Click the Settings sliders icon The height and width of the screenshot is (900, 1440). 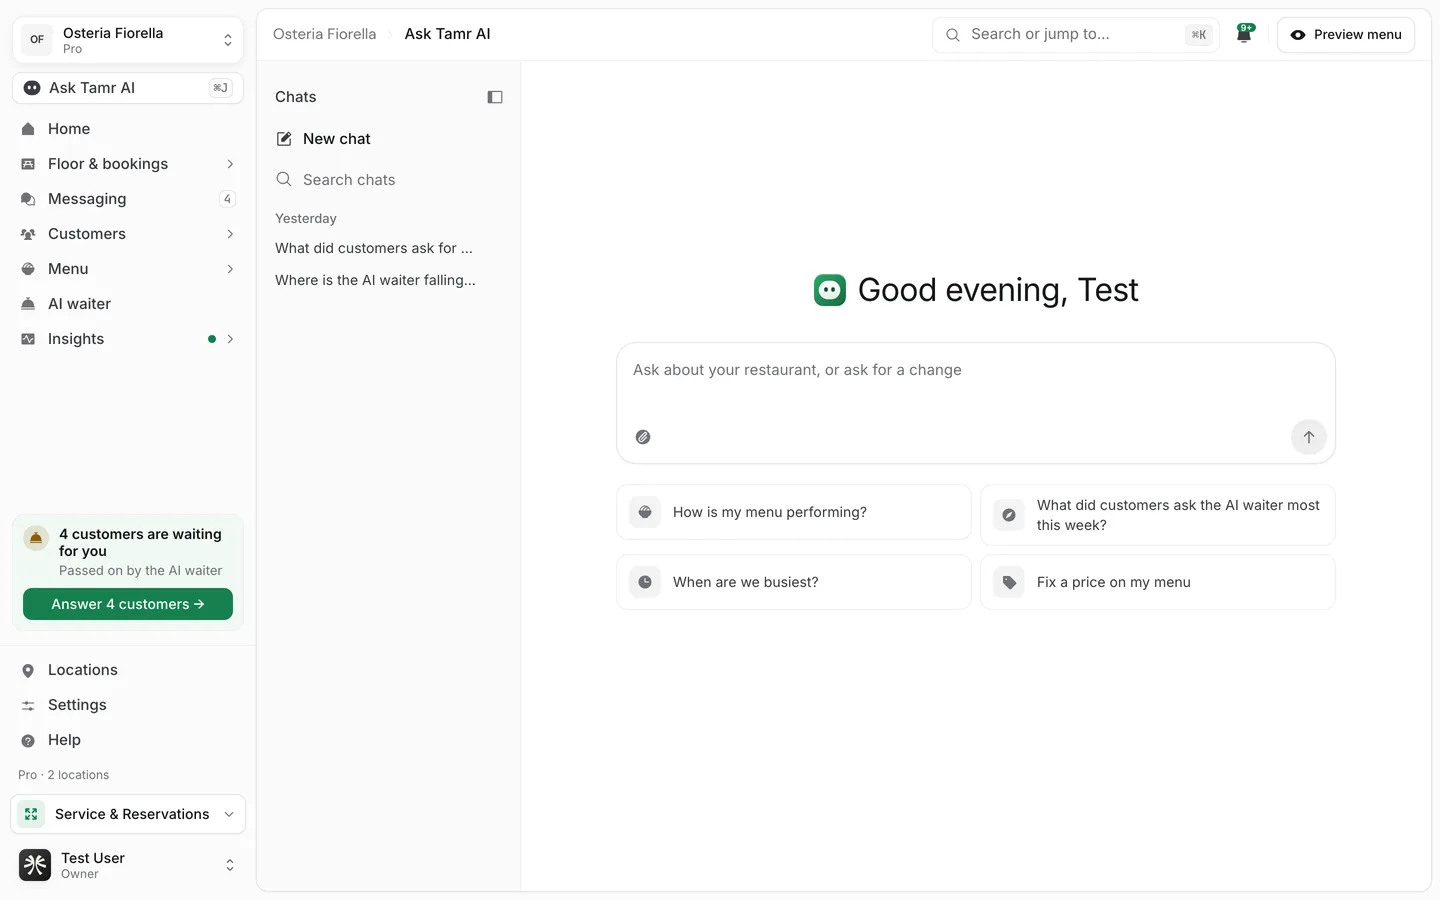(28, 705)
